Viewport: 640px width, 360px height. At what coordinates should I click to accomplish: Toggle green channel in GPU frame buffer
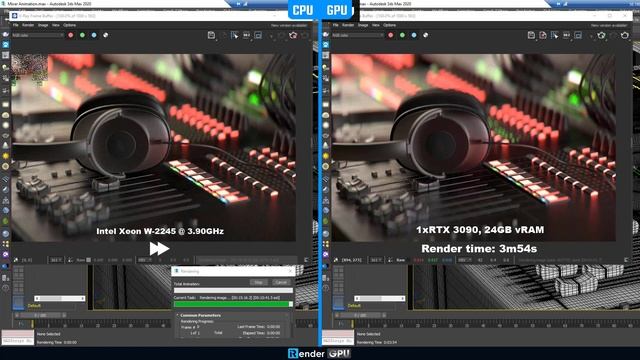coord(402,36)
